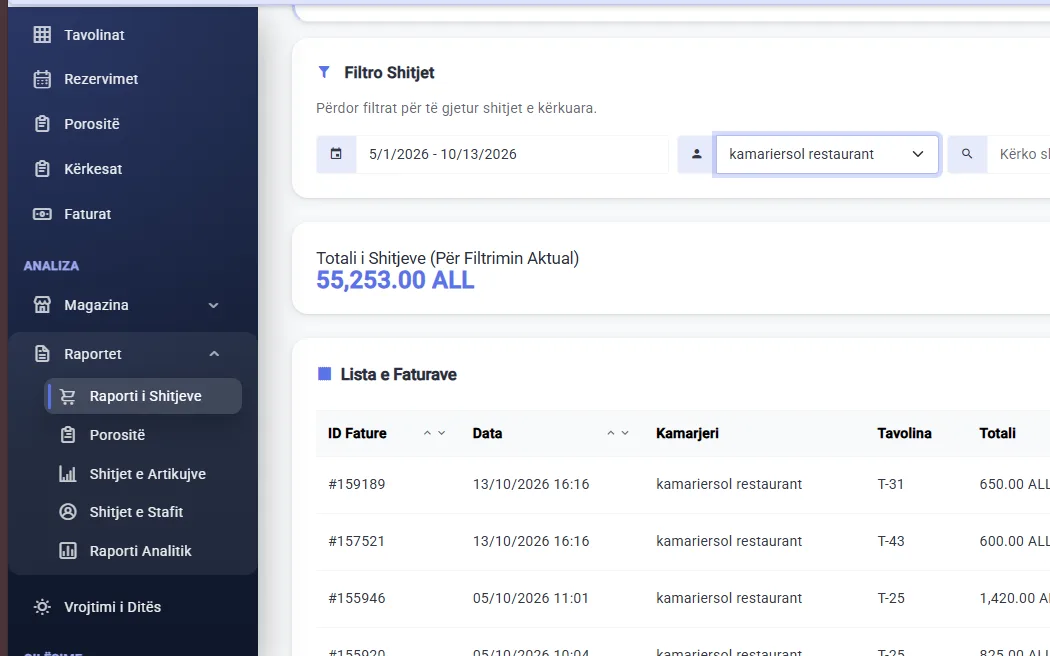Click the Rezervimet calendar icon
Viewport: 1050px width, 656px height.
[42, 79]
